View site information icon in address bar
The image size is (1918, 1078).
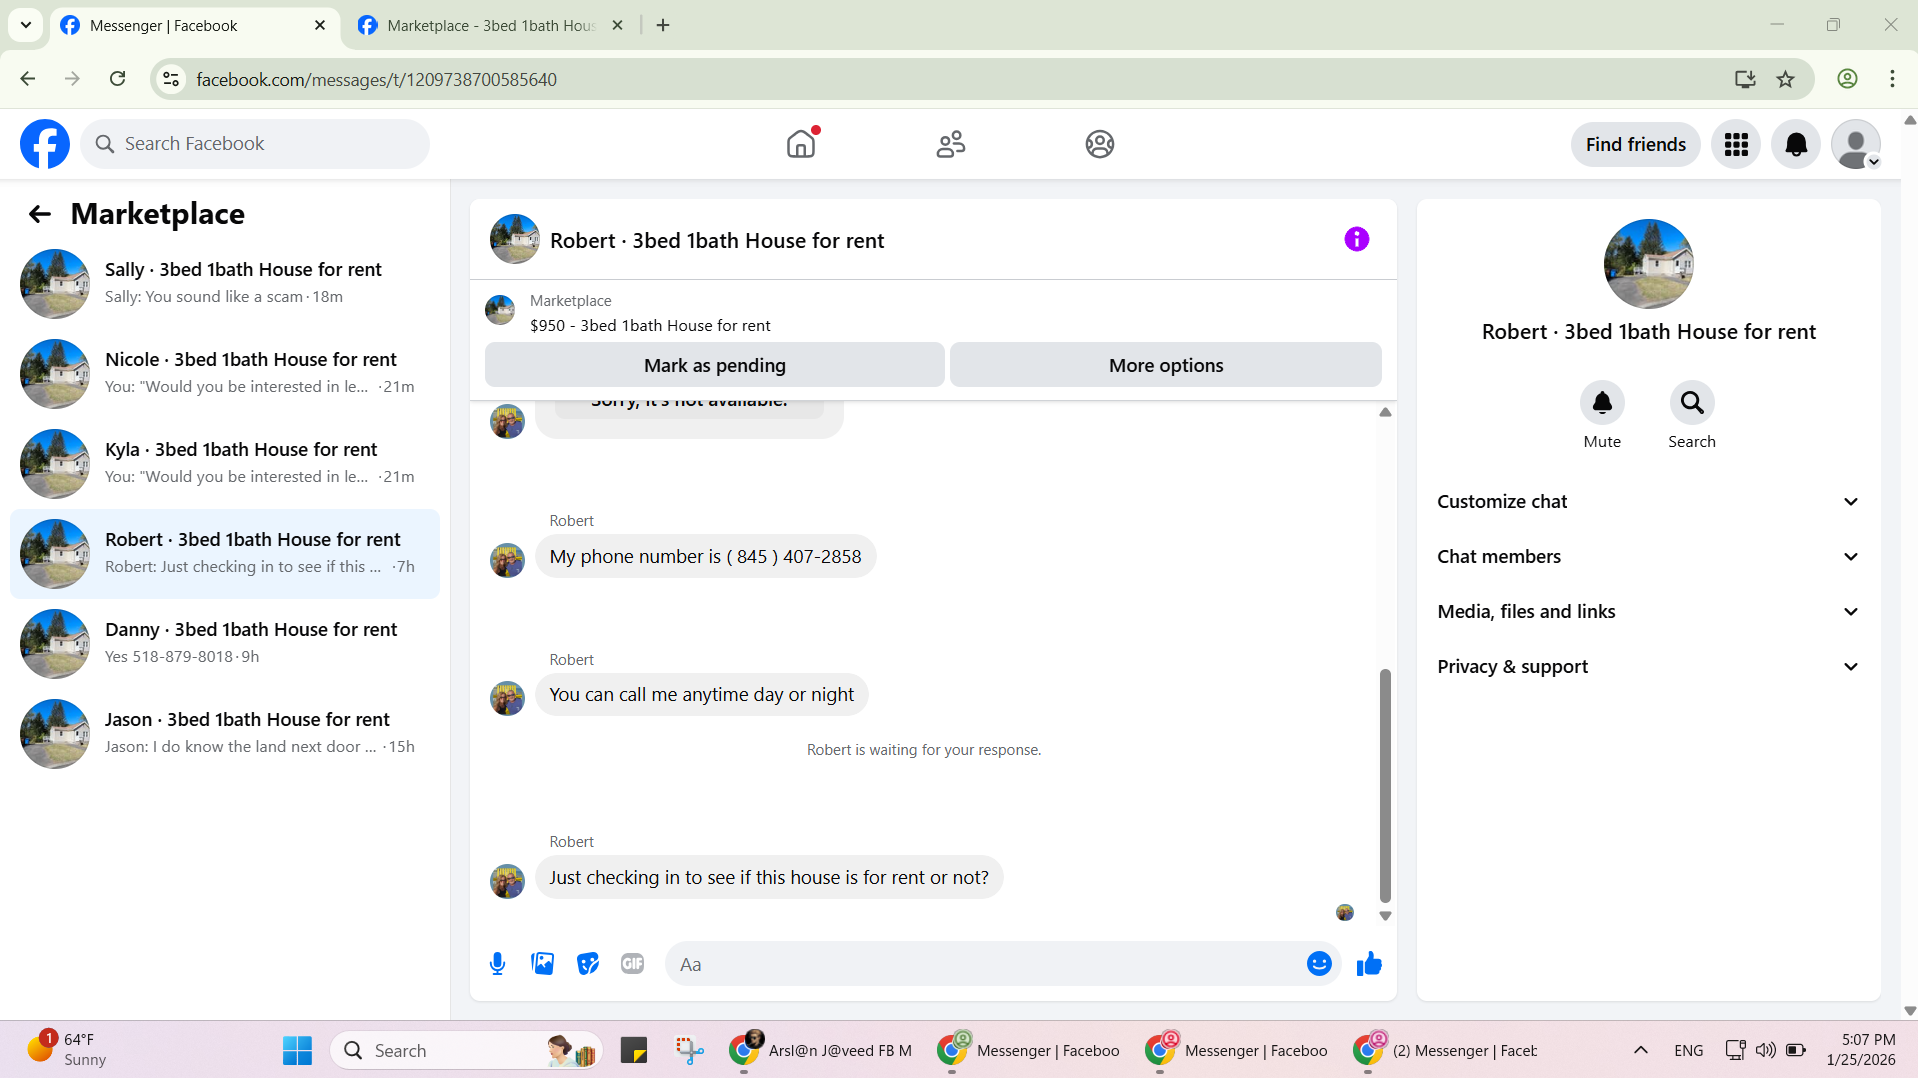pyautogui.click(x=171, y=79)
